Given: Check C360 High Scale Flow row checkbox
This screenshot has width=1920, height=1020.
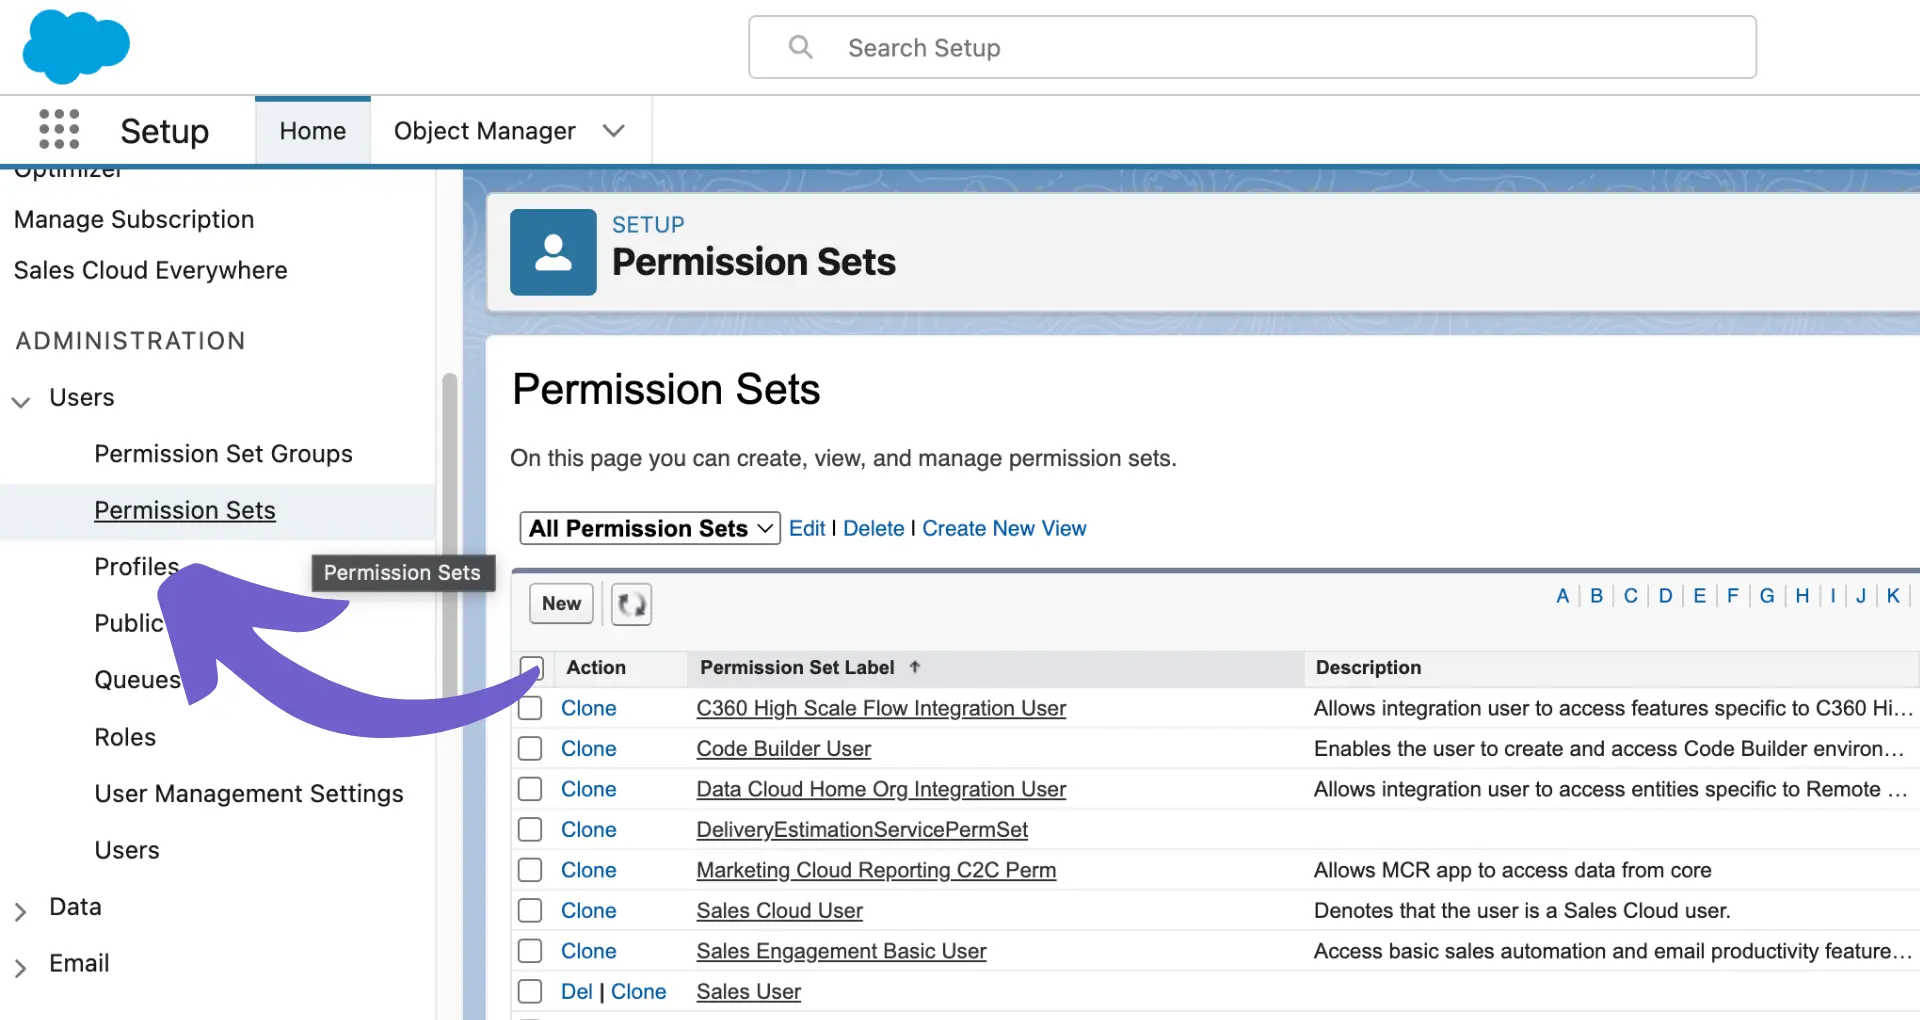Looking at the screenshot, I should tap(530, 708).
